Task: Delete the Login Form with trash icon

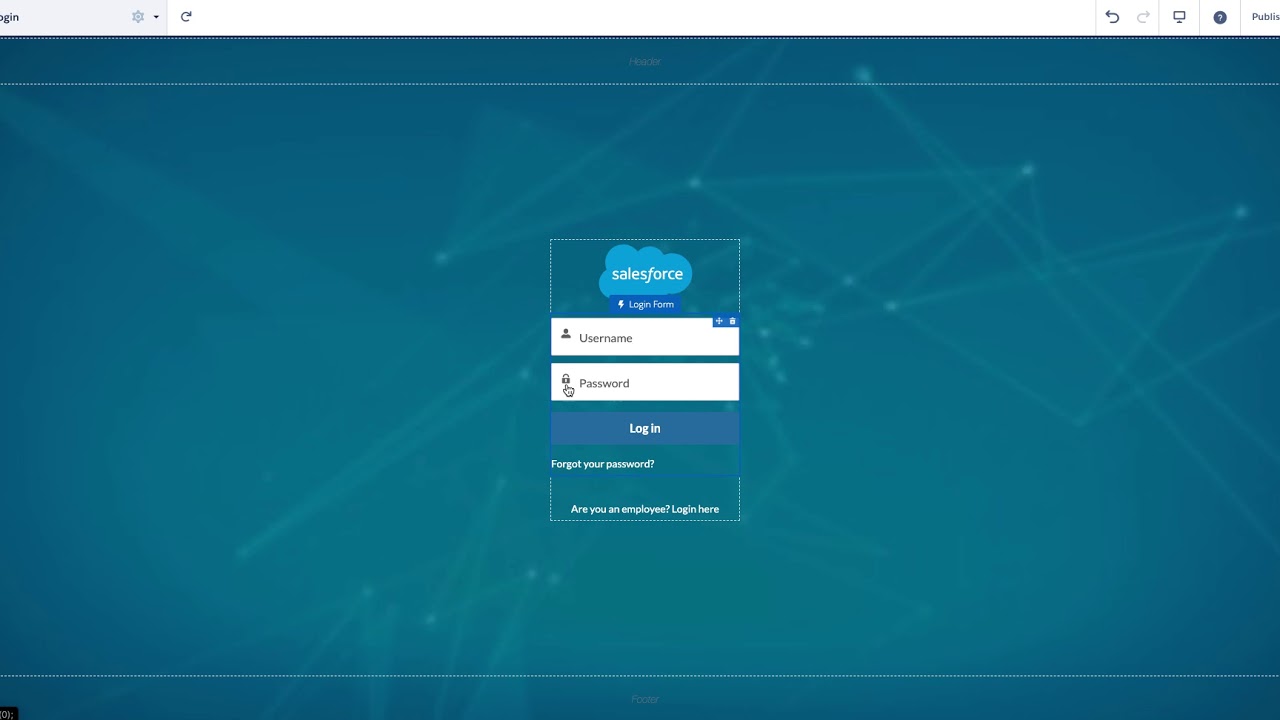Action: (732, 321)
